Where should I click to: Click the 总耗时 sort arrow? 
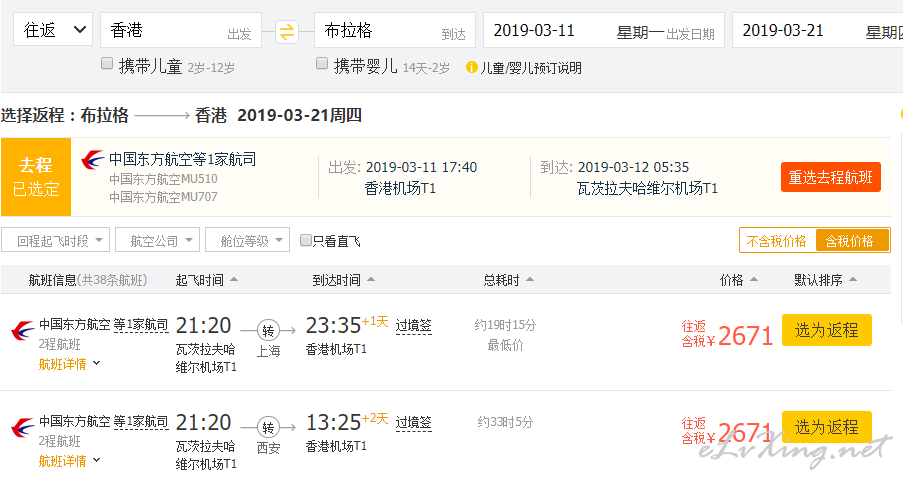coord(529,280)
